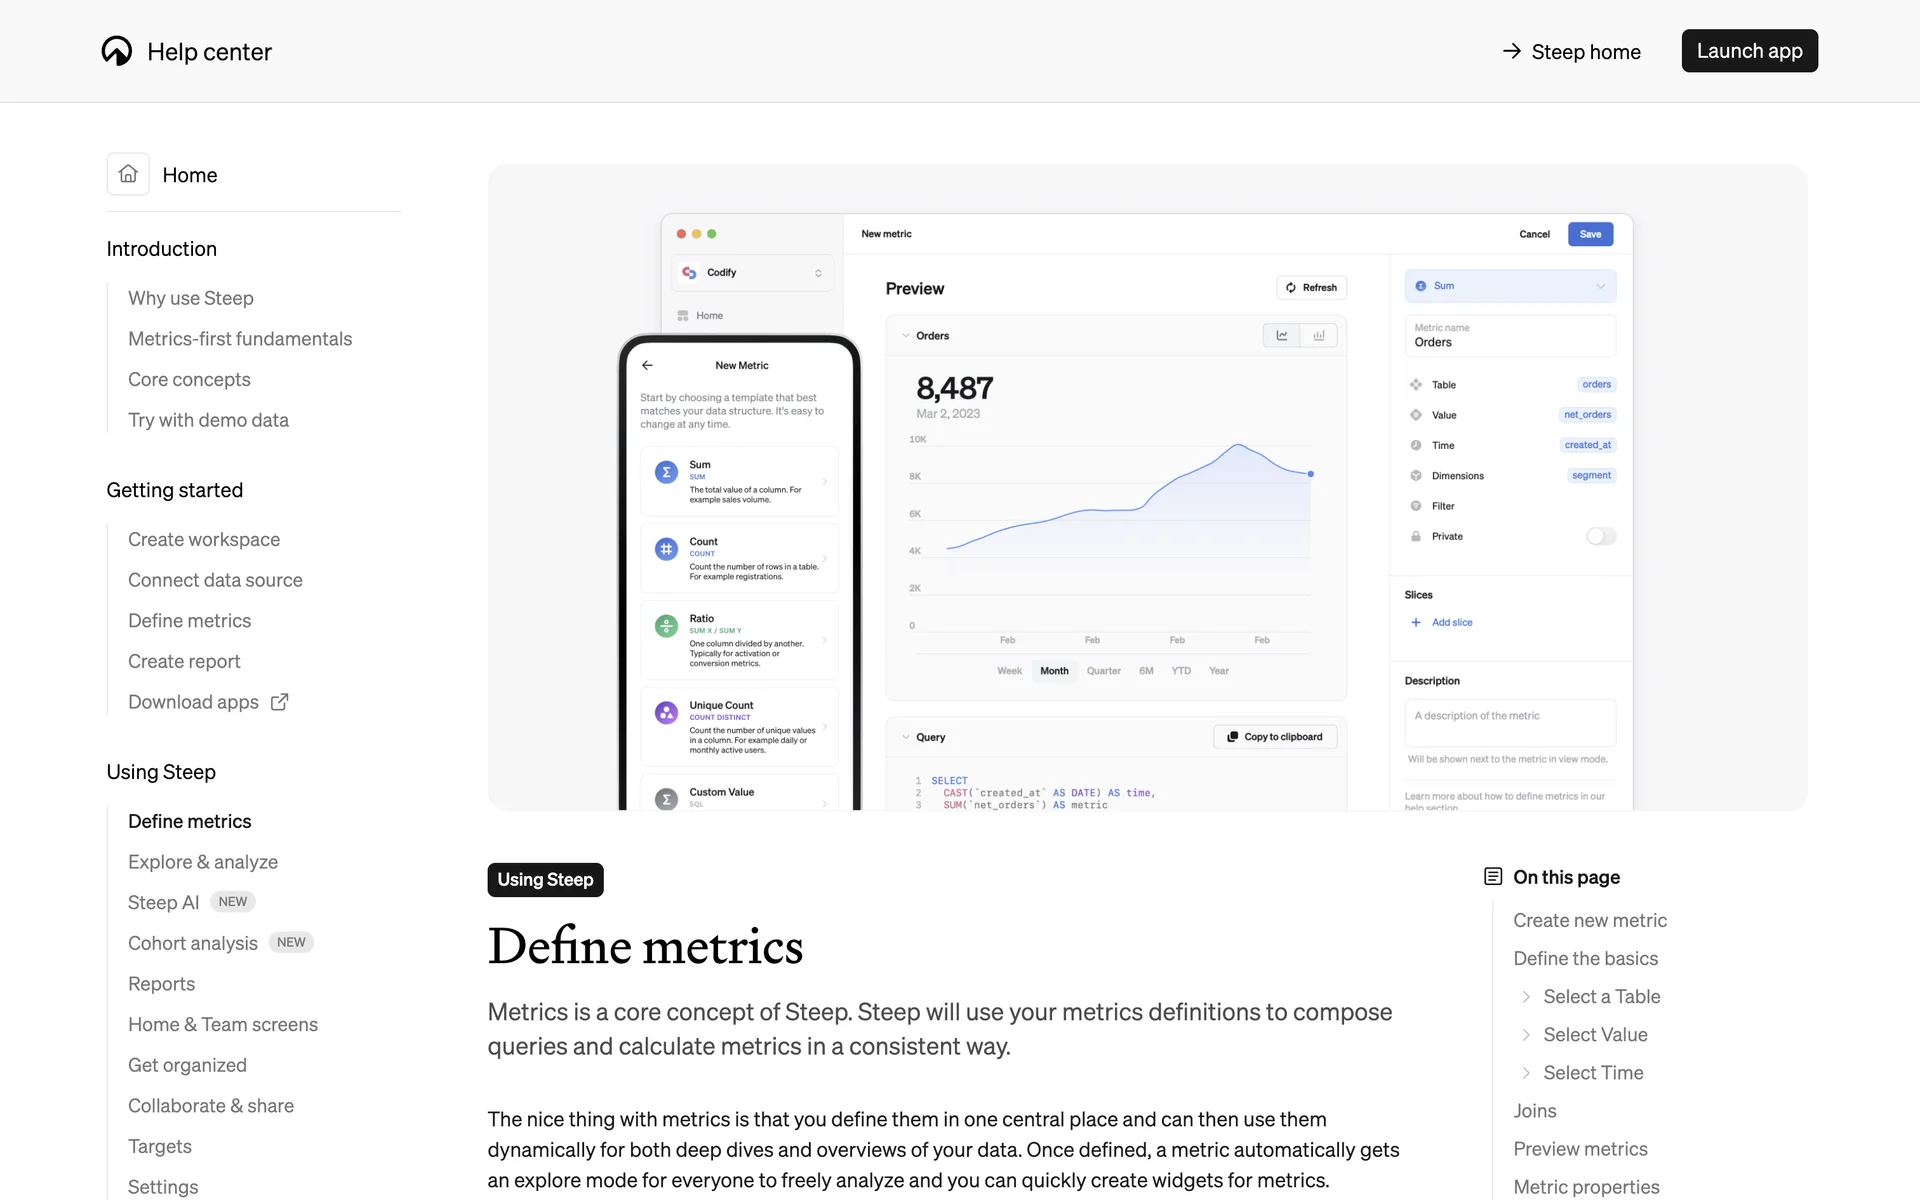The image size is (1920, 1200).
Task: Toggle the Private switch
Action: [1600, 537]
